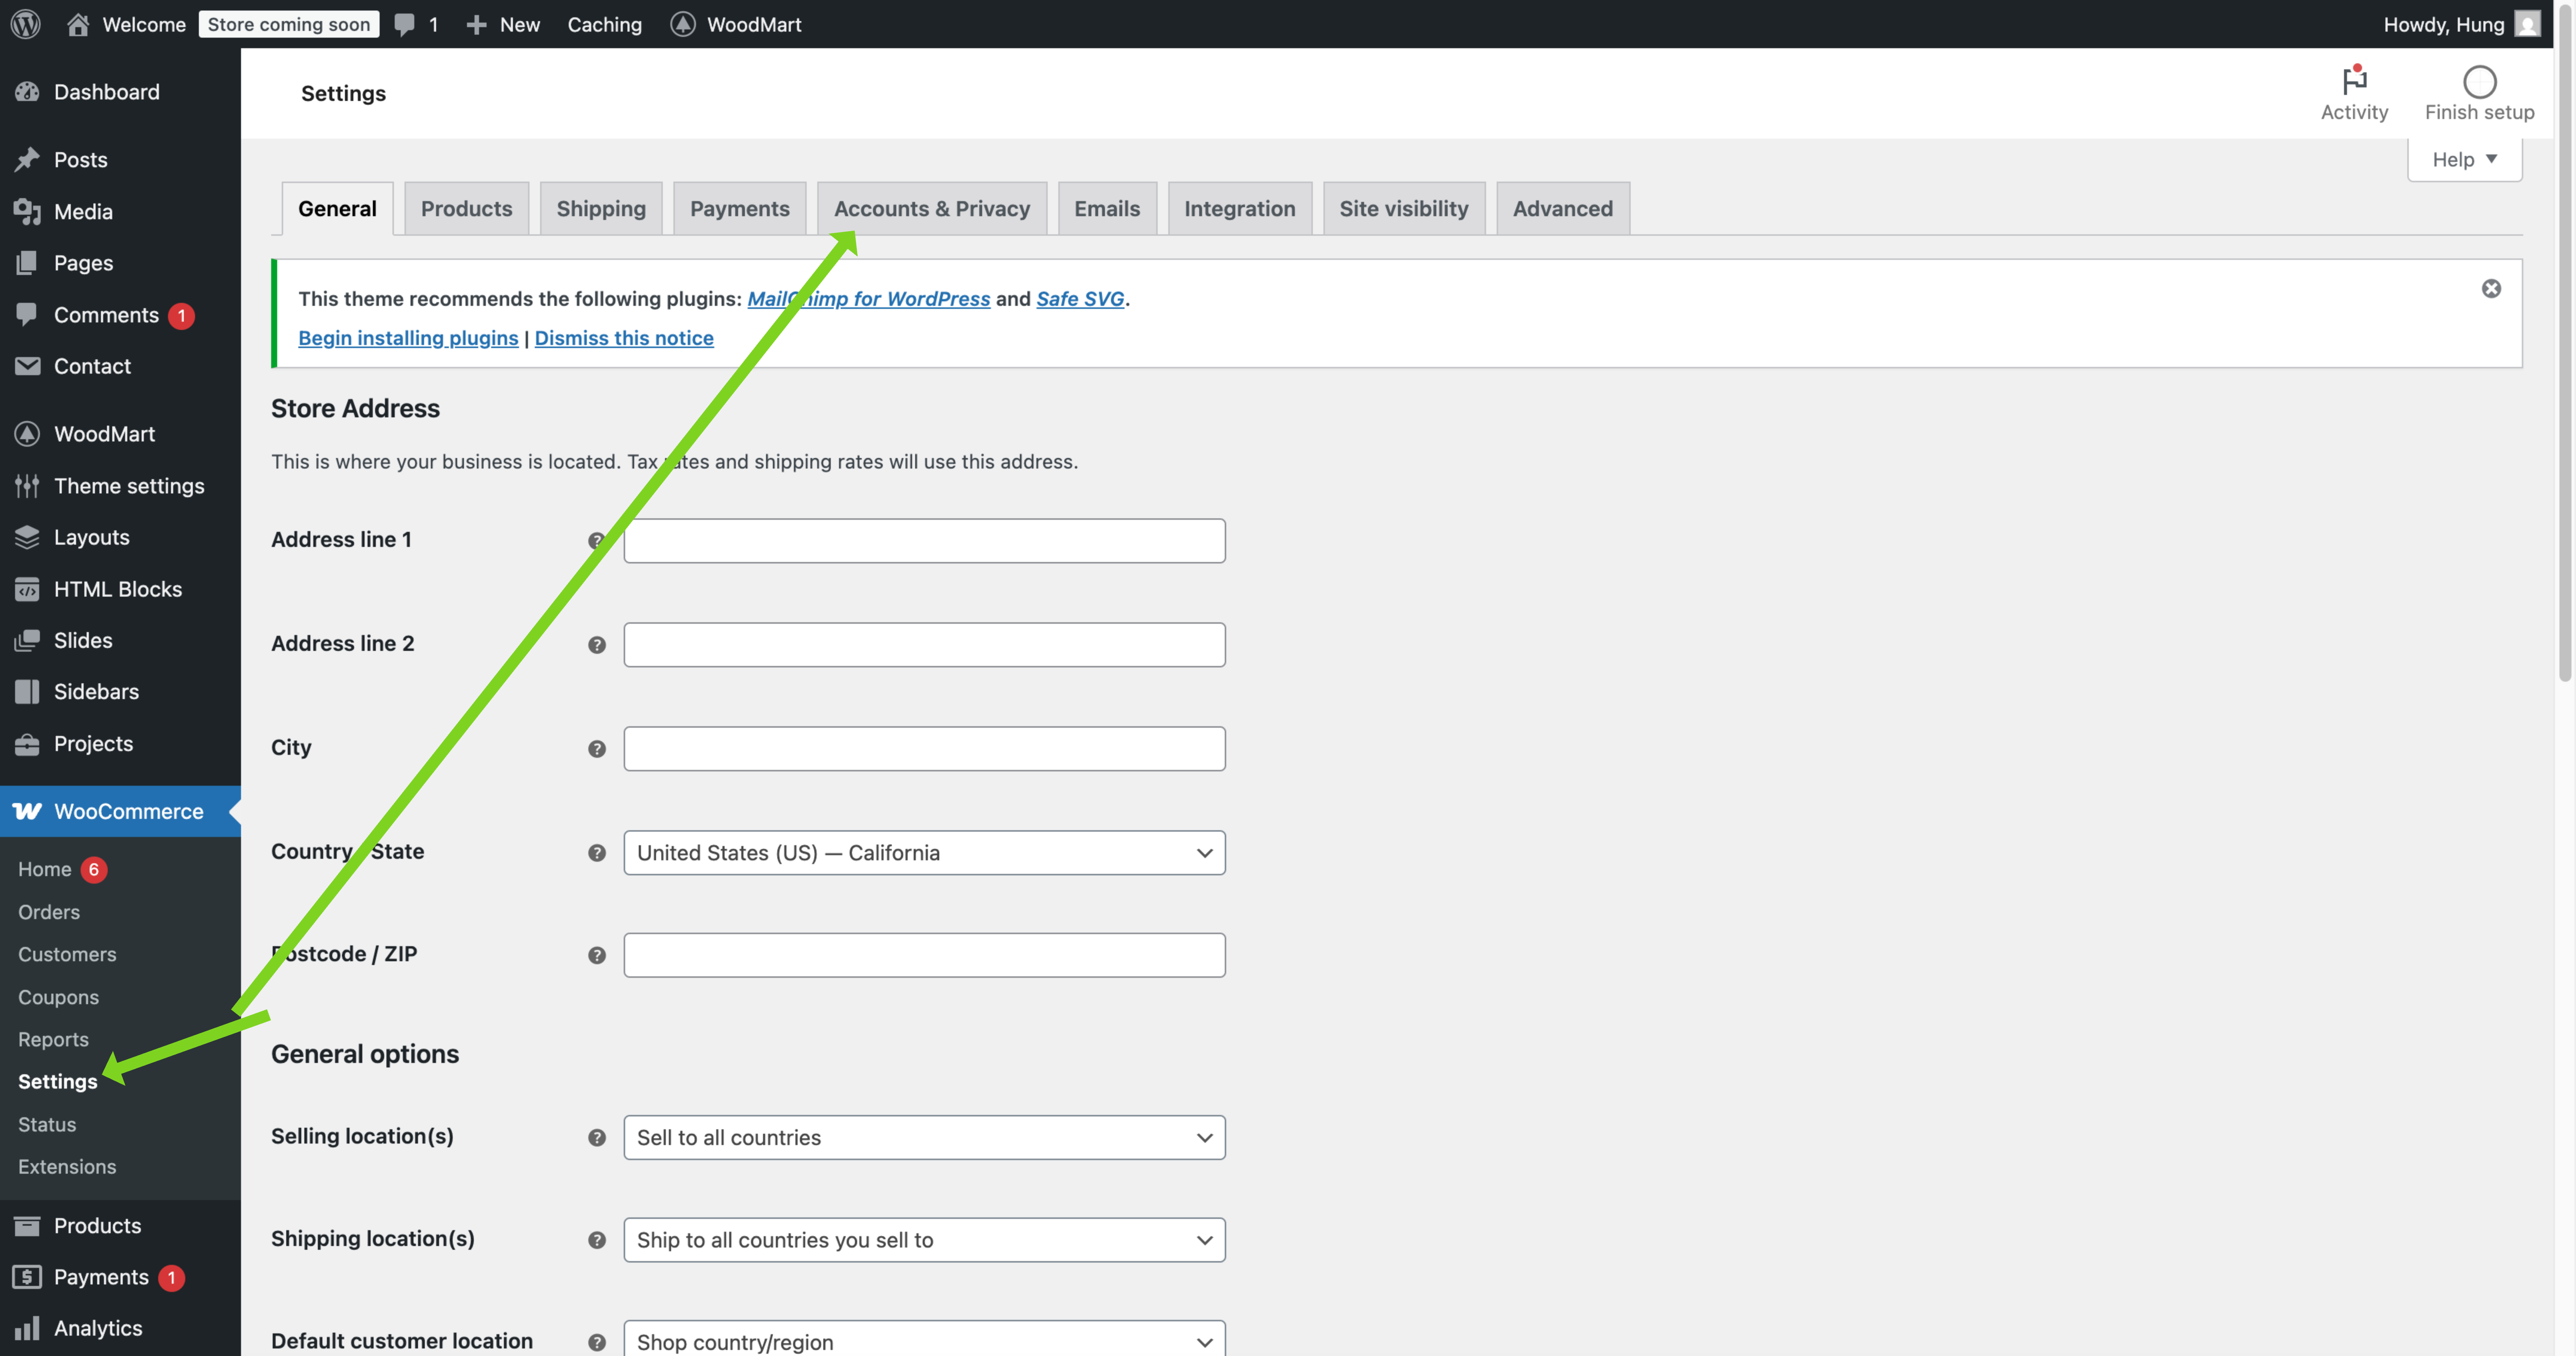
Task: Click the WoodMart logo in admin bar
Action: 683,24
